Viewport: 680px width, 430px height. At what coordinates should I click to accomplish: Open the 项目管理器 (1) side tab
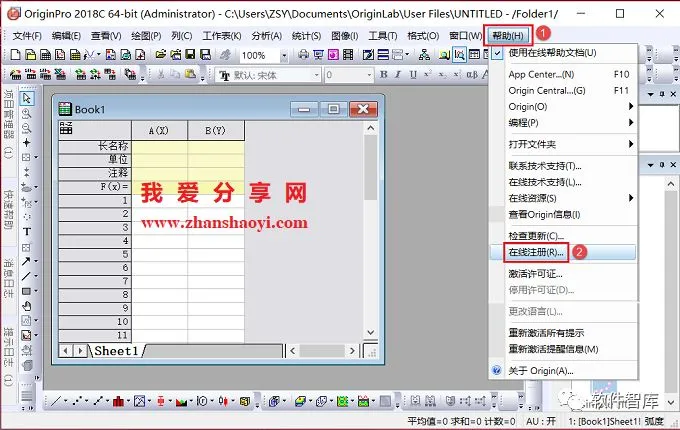8,123
